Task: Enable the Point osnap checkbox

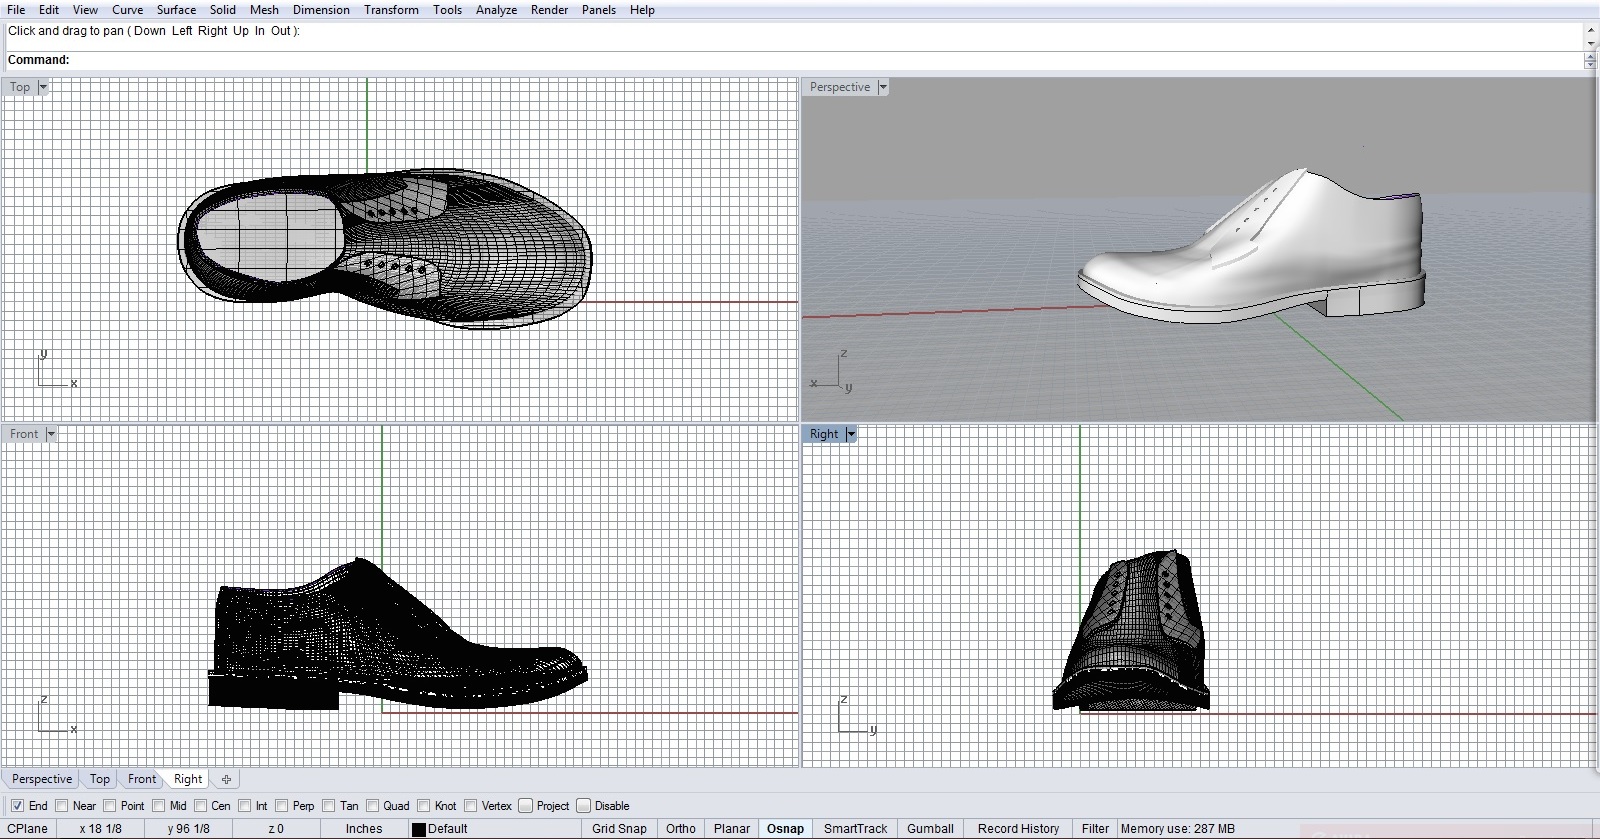Action: (x=111, y=806)
